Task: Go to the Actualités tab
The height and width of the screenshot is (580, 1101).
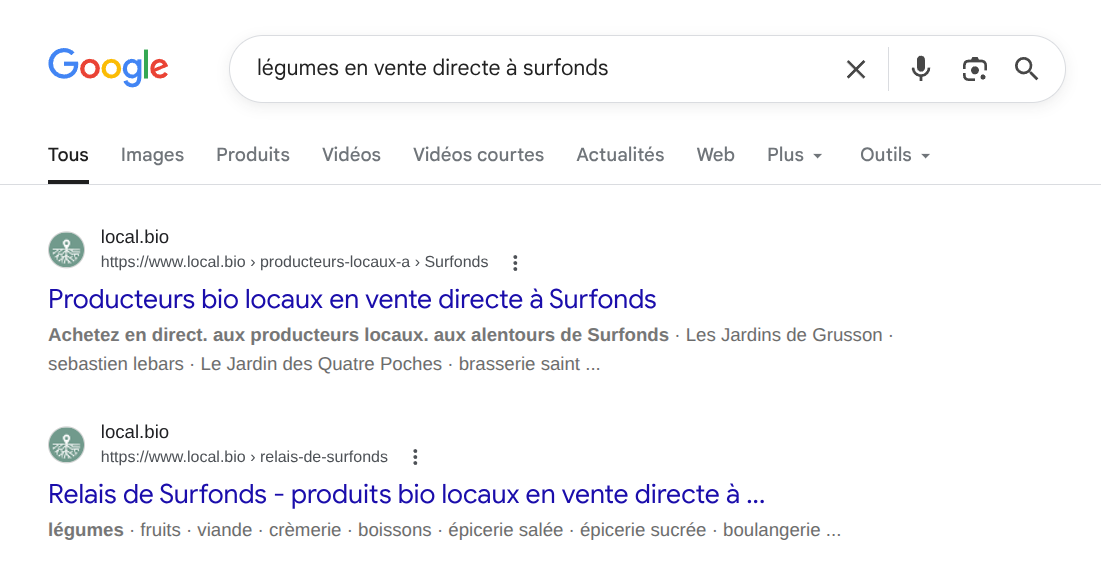Action: click(620, 155)
